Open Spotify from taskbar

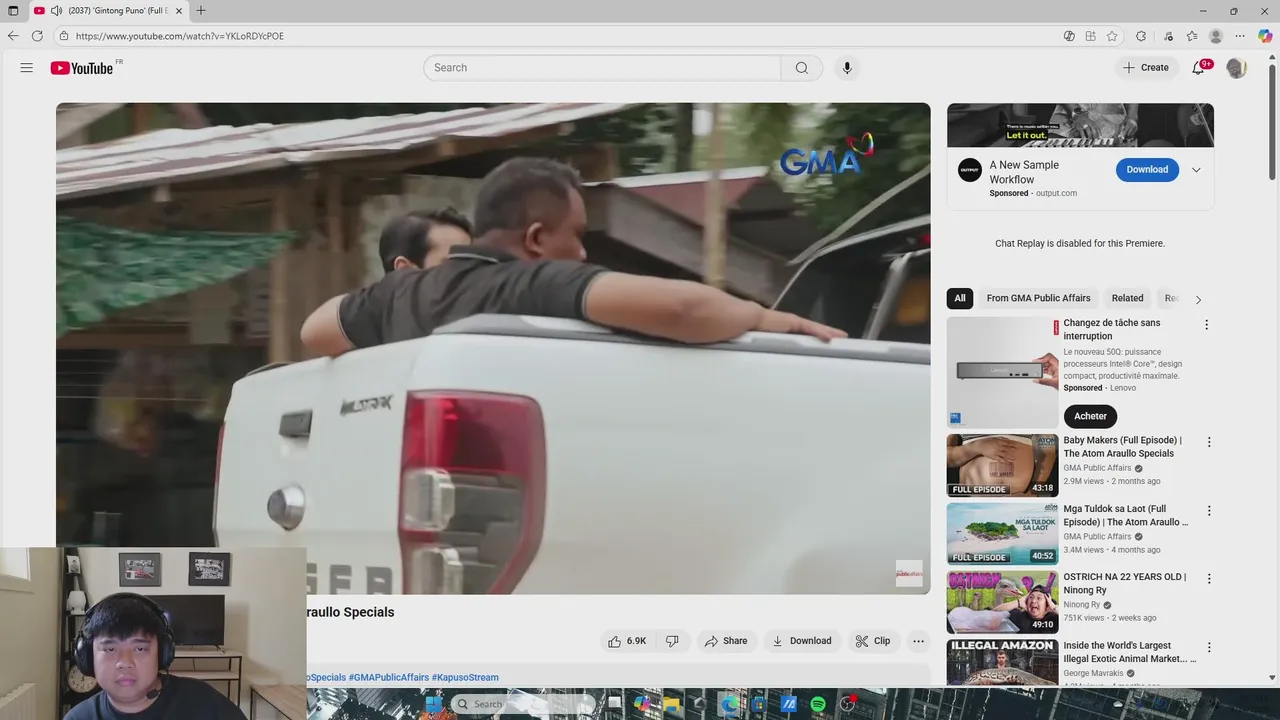(x=818, y=704)
